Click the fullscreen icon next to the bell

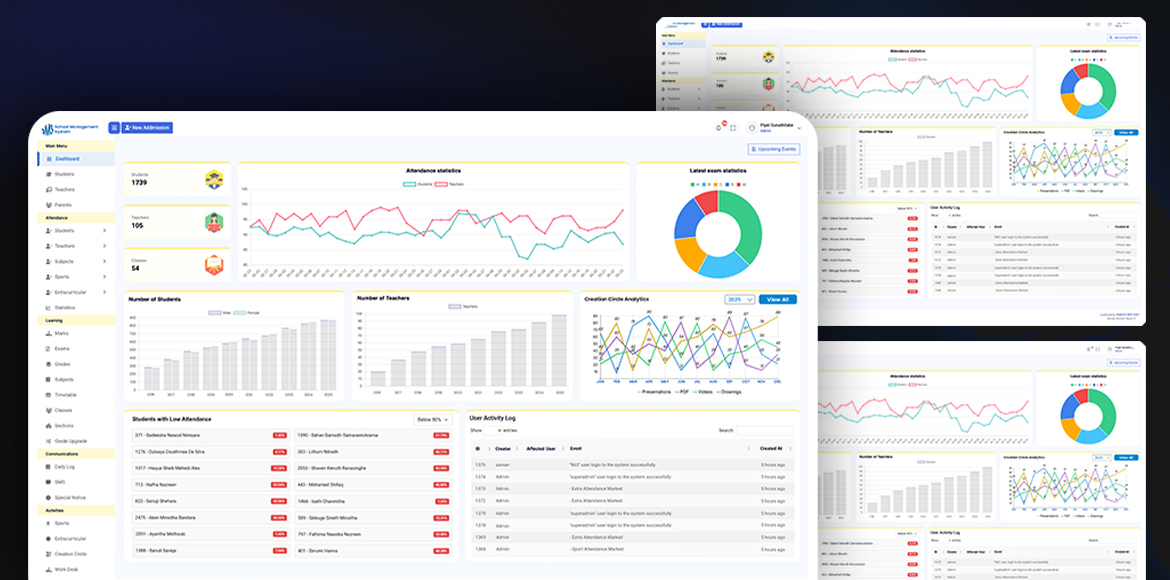(733, 128)
